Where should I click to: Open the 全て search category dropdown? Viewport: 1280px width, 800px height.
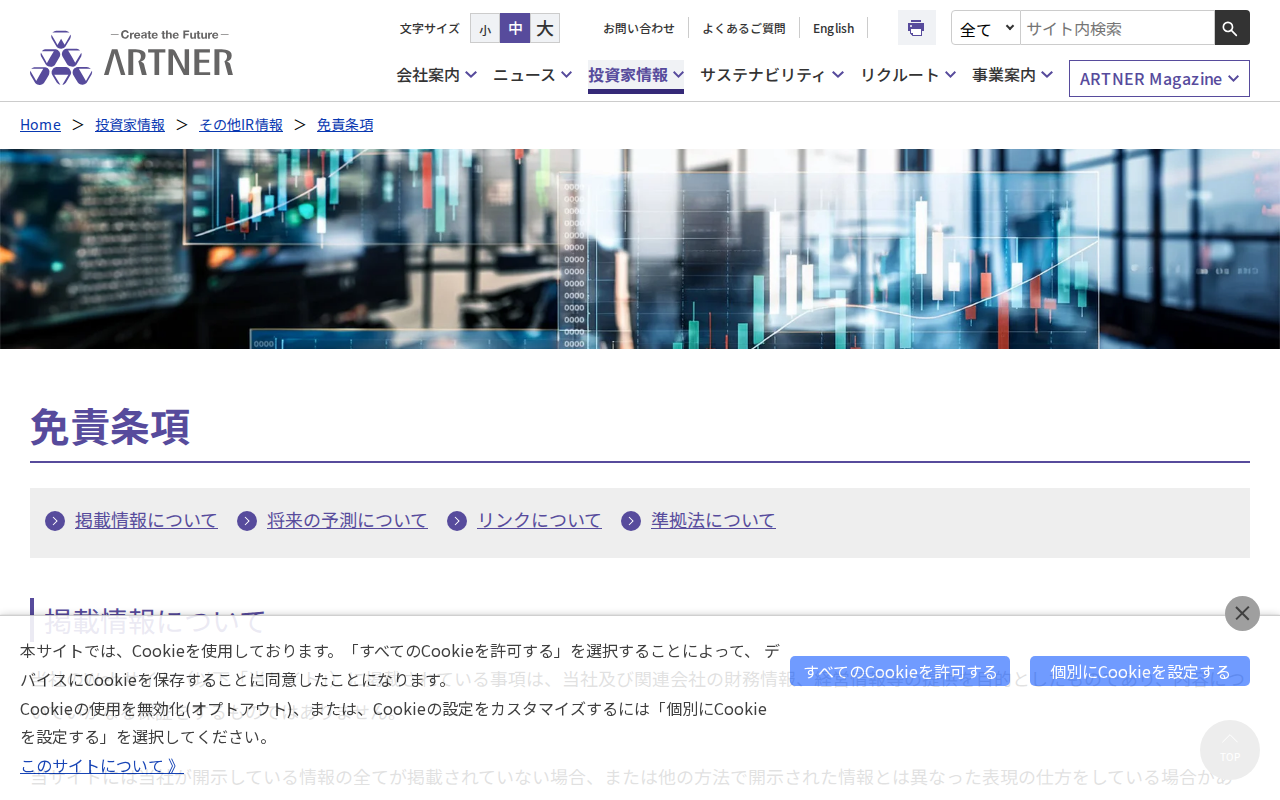986,28
